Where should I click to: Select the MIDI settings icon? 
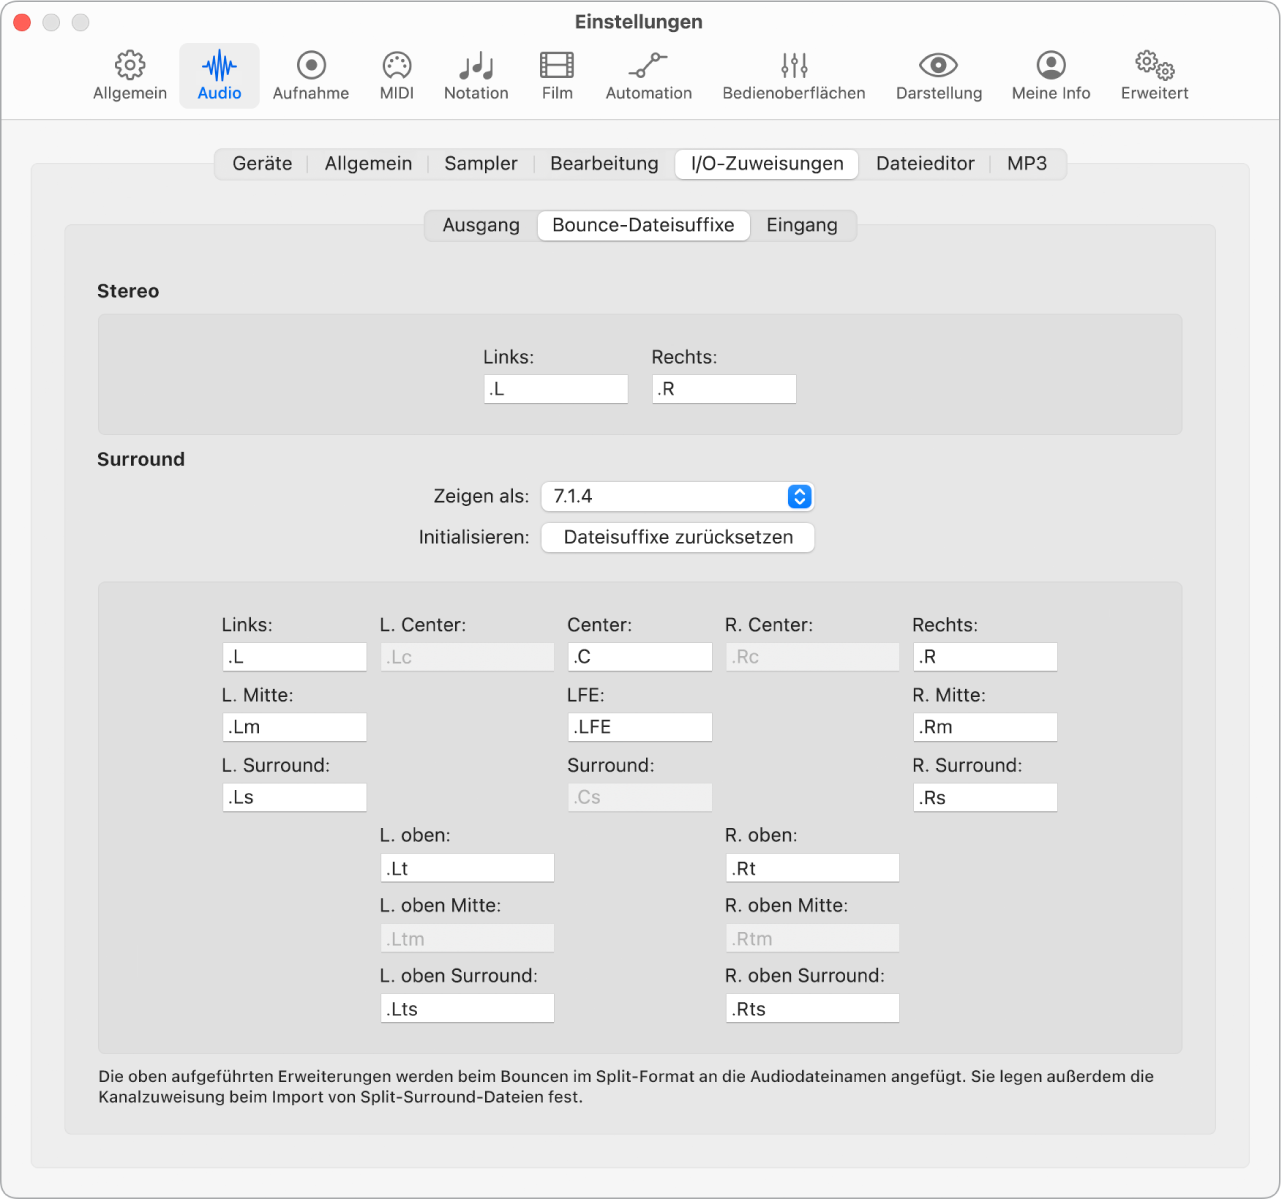396,75
